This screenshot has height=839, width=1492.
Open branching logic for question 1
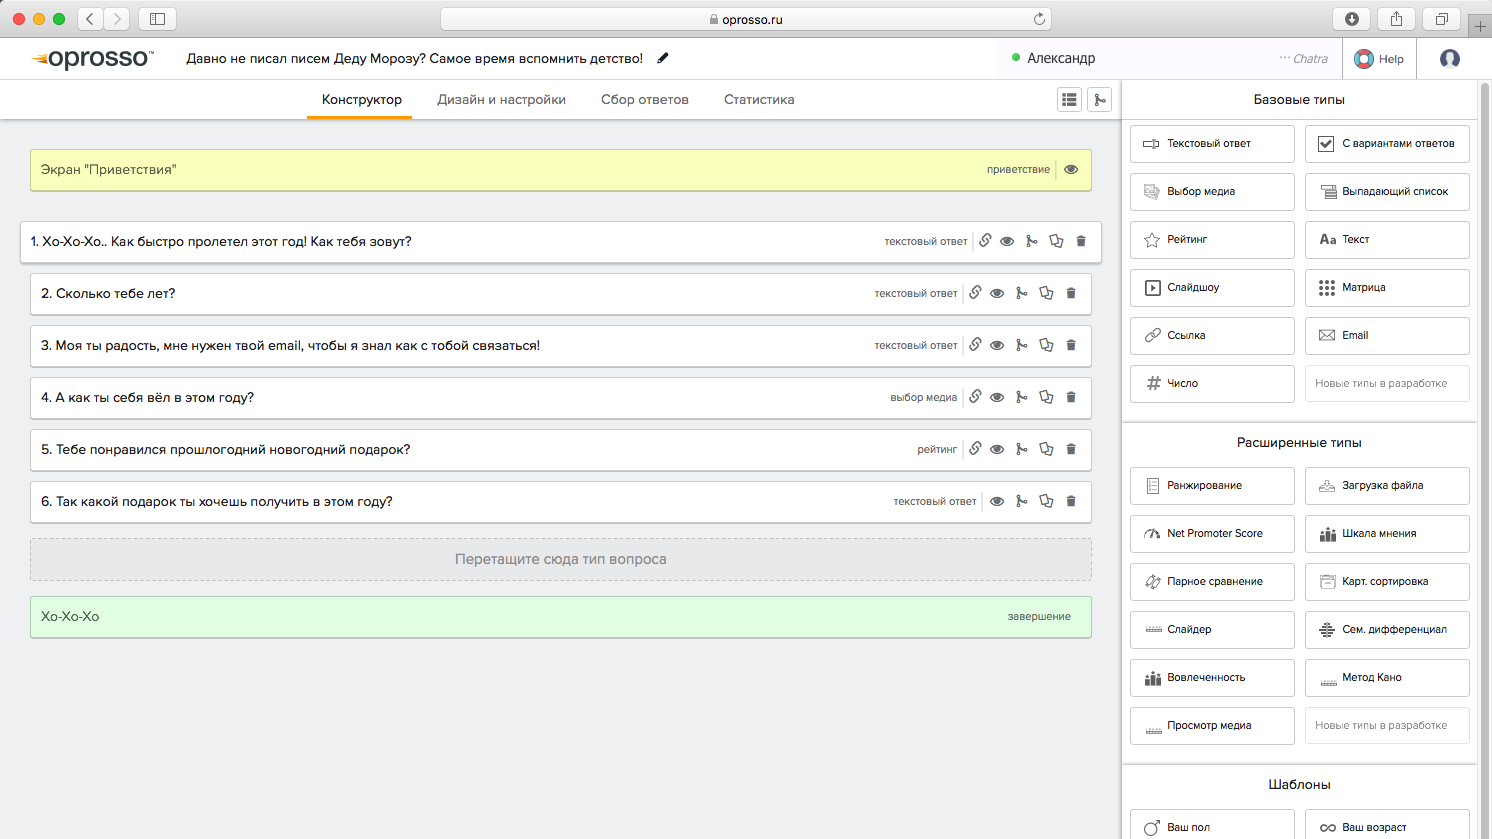(1031, 241)
